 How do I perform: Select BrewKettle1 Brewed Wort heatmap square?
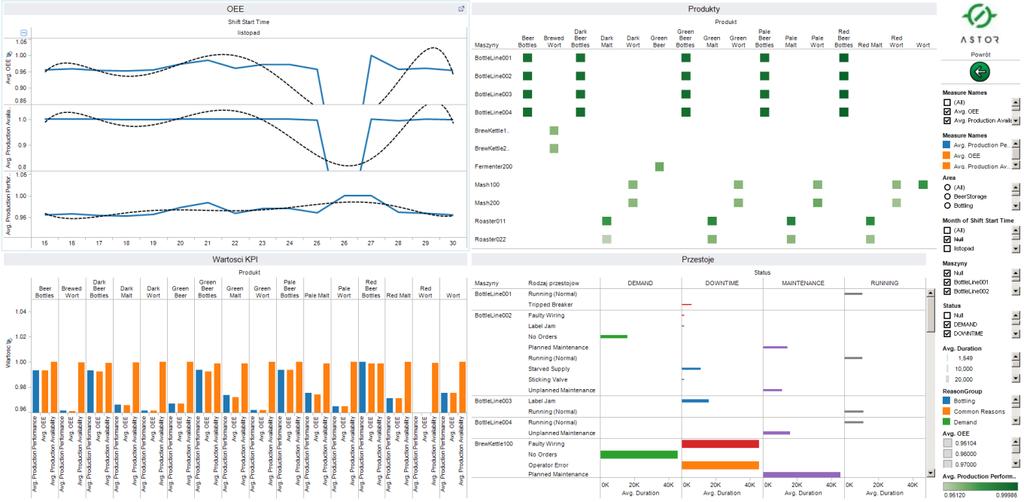click(x=554, y=131)
